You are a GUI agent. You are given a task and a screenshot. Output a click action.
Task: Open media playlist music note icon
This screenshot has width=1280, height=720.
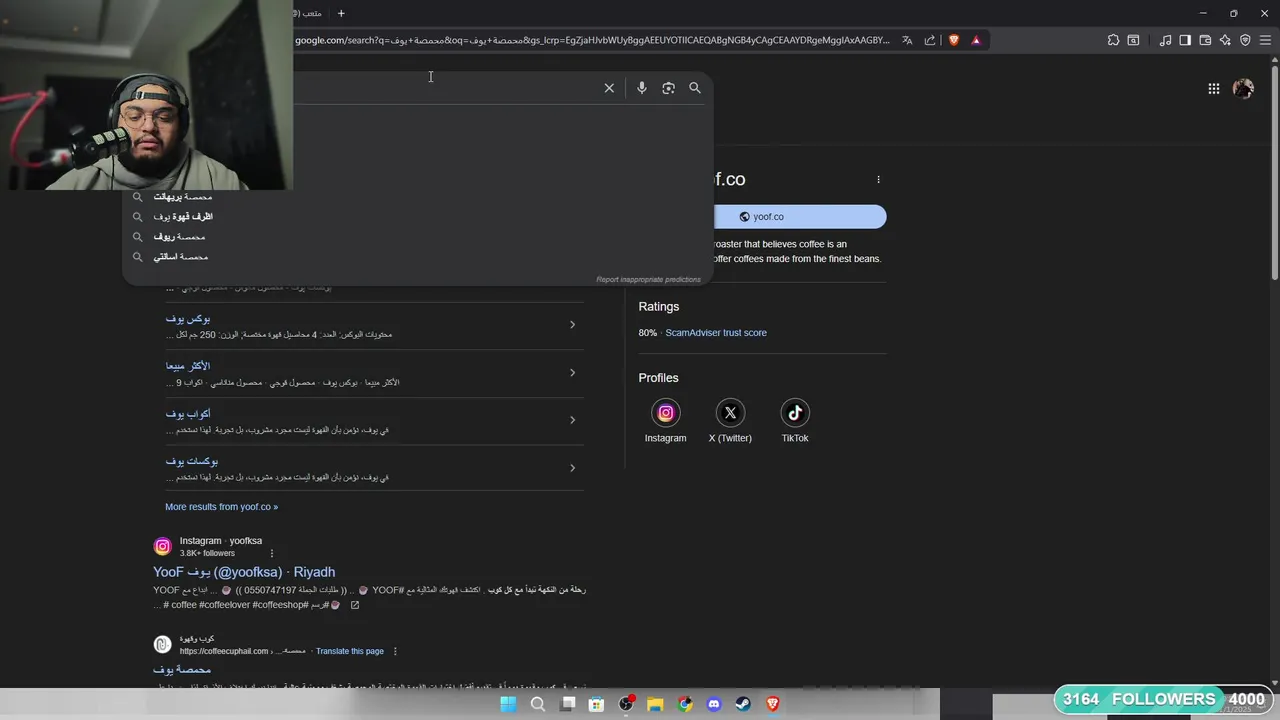tap(1165, 40)
